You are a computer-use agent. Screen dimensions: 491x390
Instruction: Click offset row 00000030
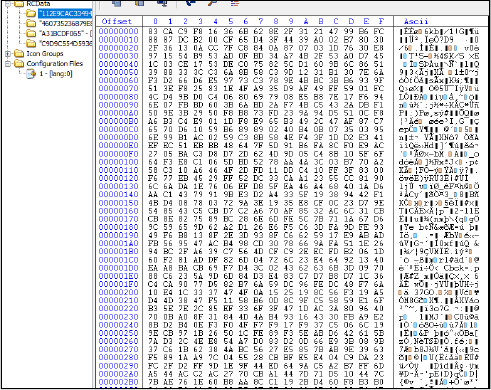click(118, 56)
